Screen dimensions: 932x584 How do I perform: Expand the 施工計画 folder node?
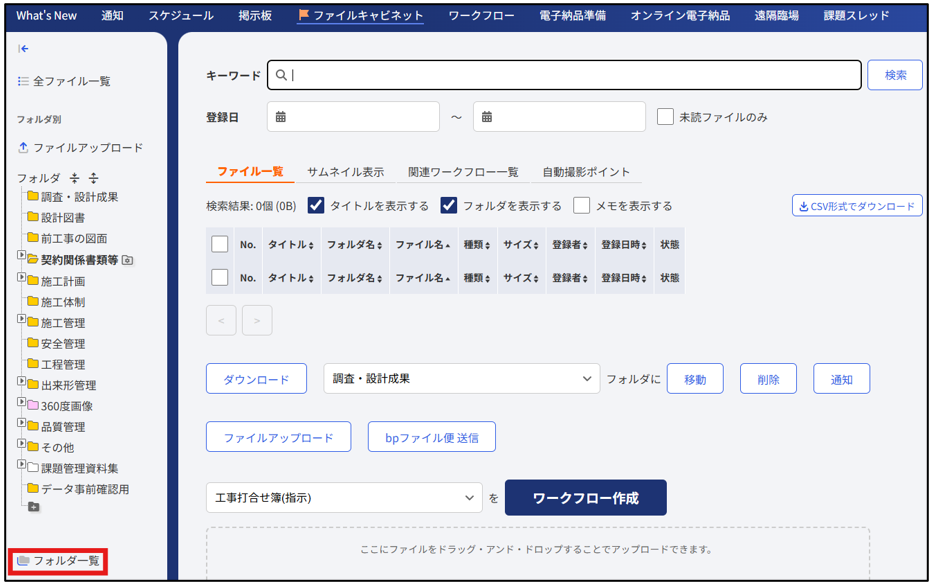[x=21, y=277]
